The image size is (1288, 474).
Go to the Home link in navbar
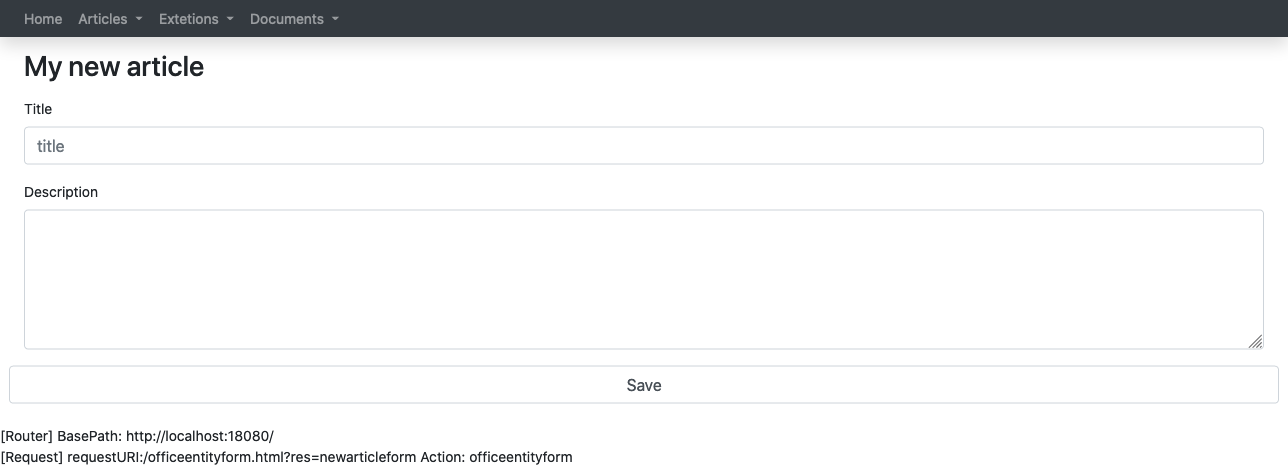43,19
